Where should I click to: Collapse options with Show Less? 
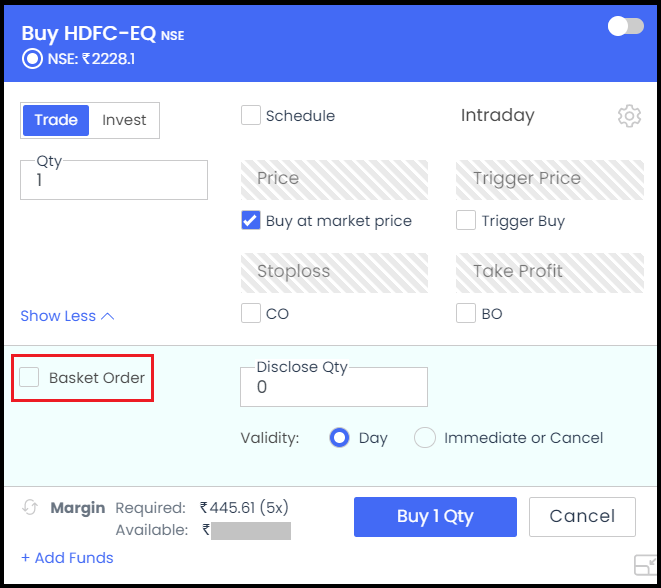[67, 316]
